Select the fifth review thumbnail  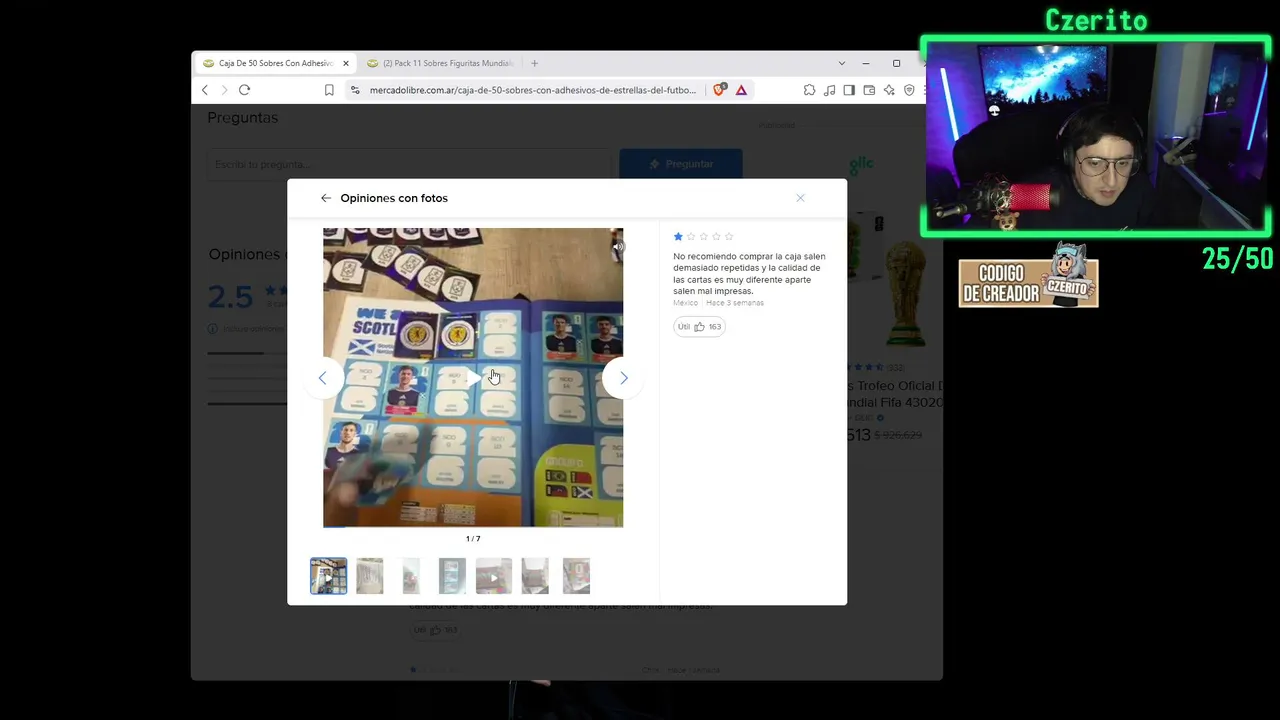[x=494, y=576]
